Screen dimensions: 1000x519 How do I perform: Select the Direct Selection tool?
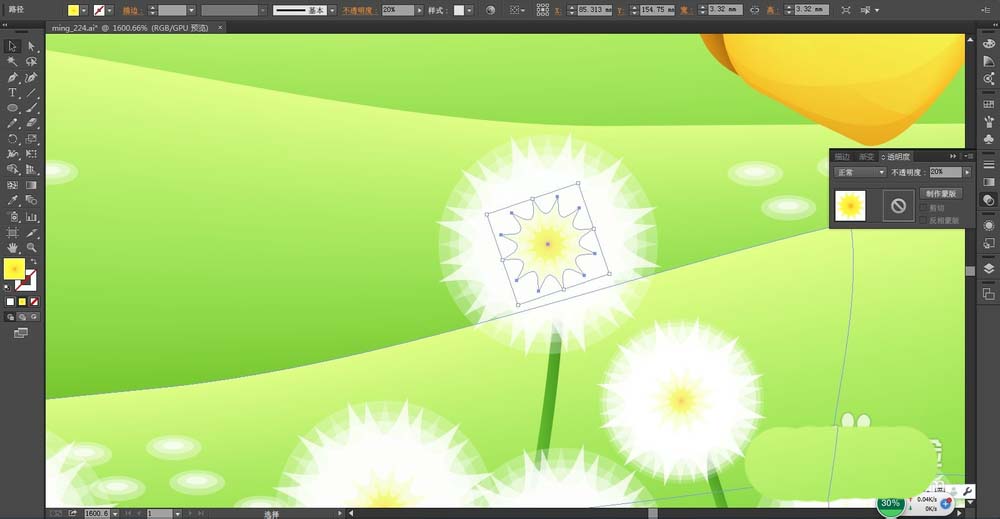tap(31, 46)
